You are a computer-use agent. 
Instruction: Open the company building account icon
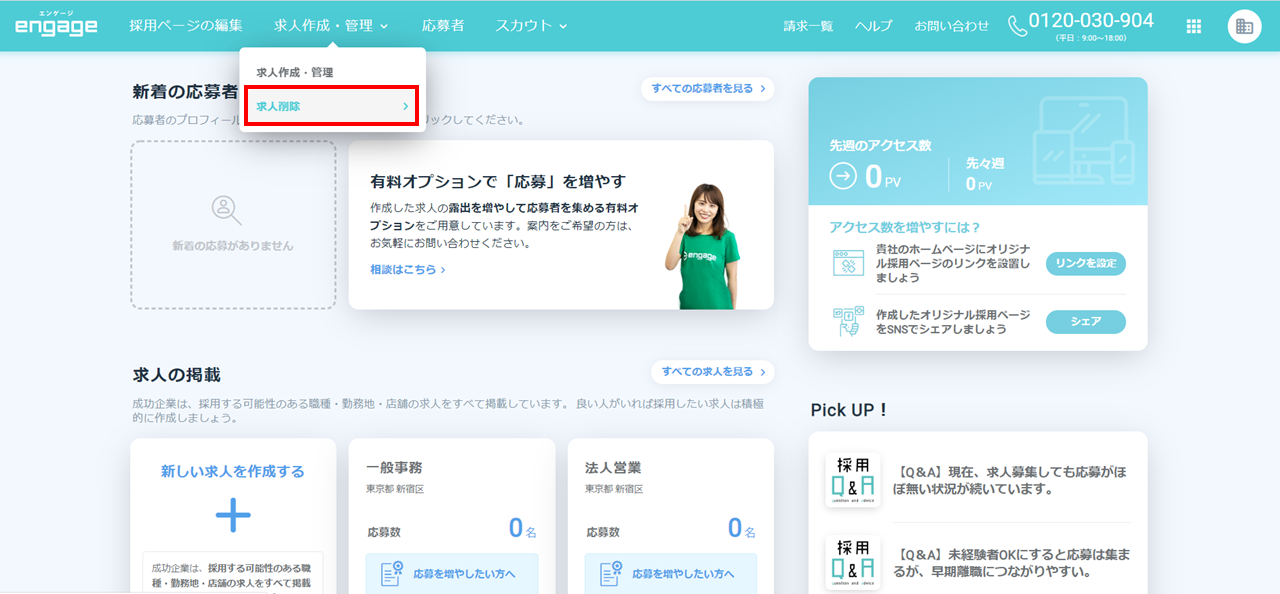point(1244,26)
